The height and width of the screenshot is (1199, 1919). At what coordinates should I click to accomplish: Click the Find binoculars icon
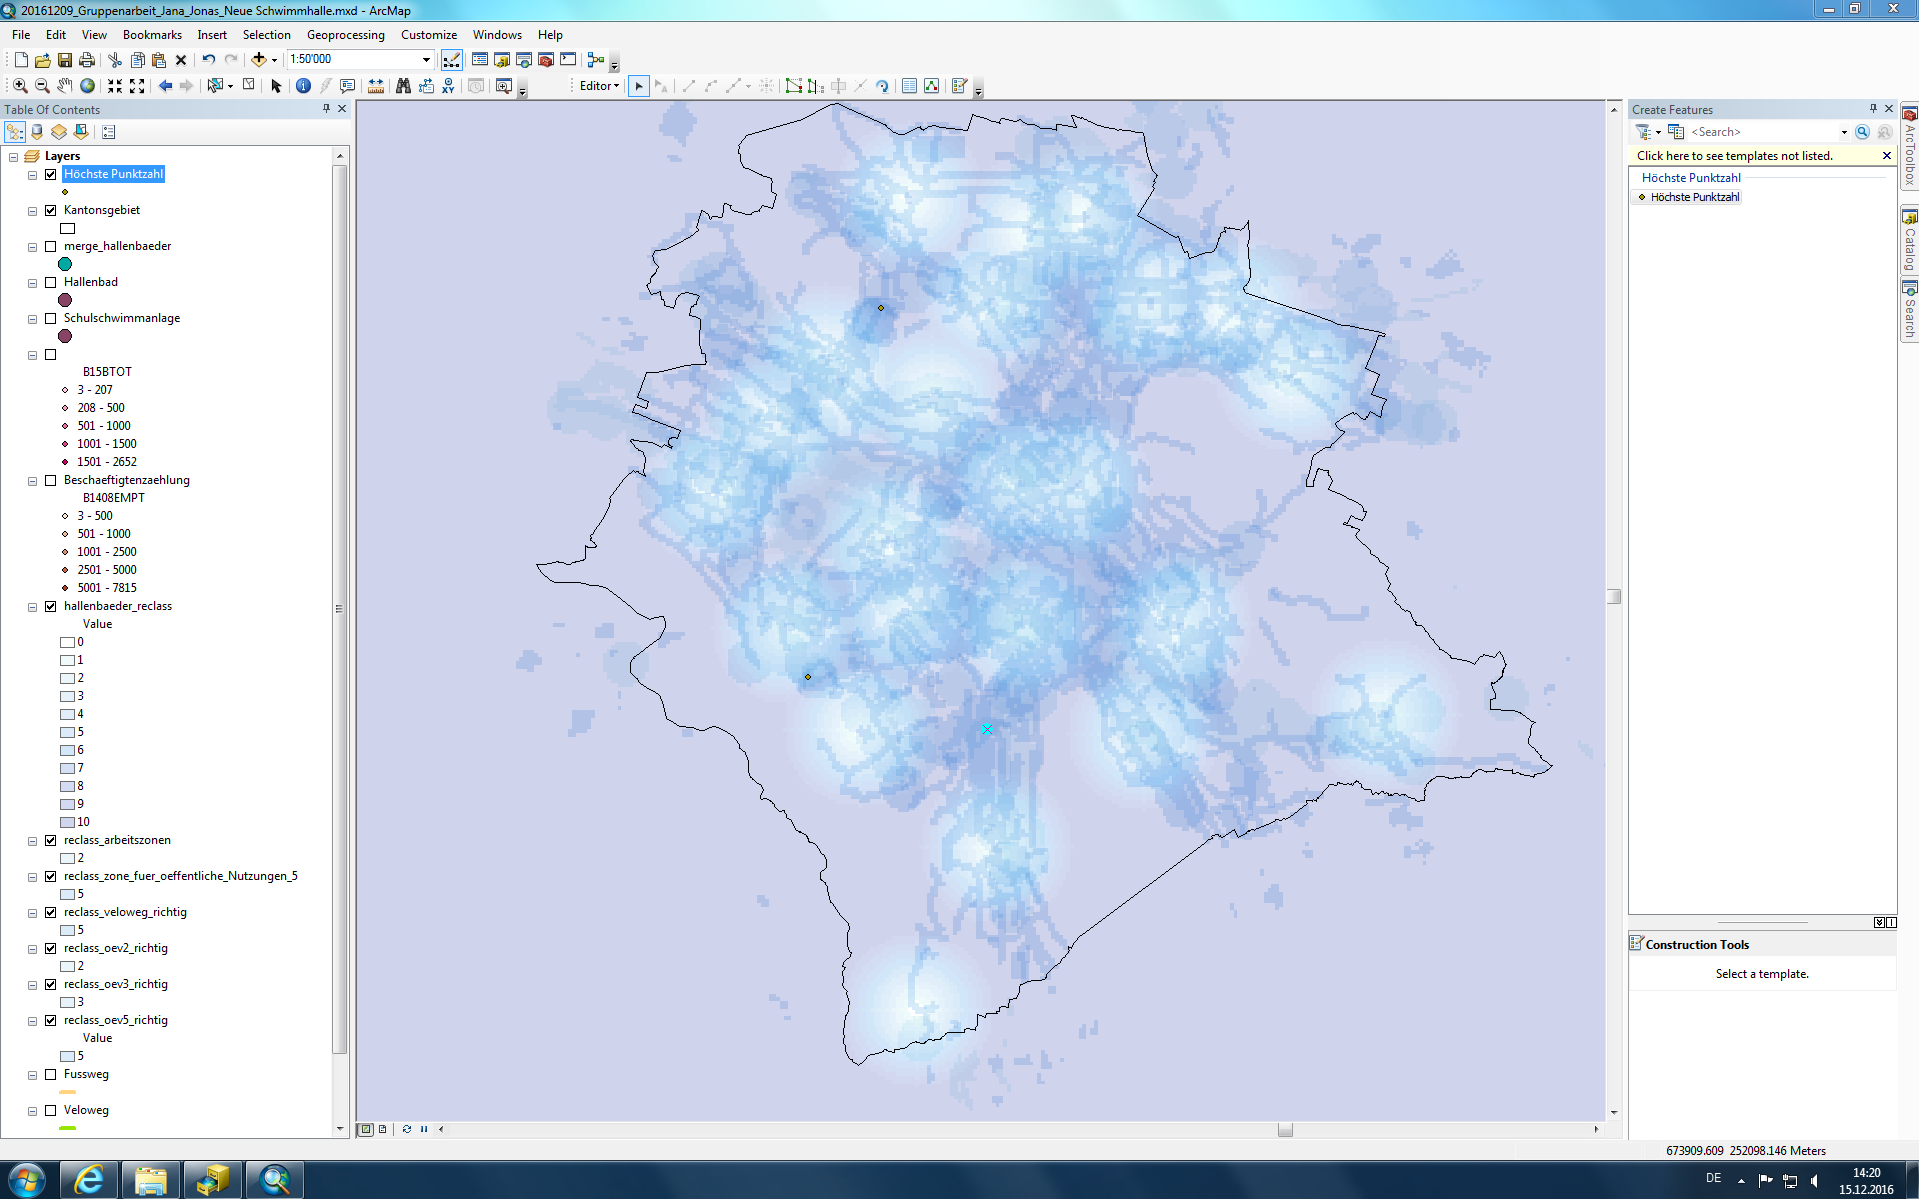click(x=403, y=86)
